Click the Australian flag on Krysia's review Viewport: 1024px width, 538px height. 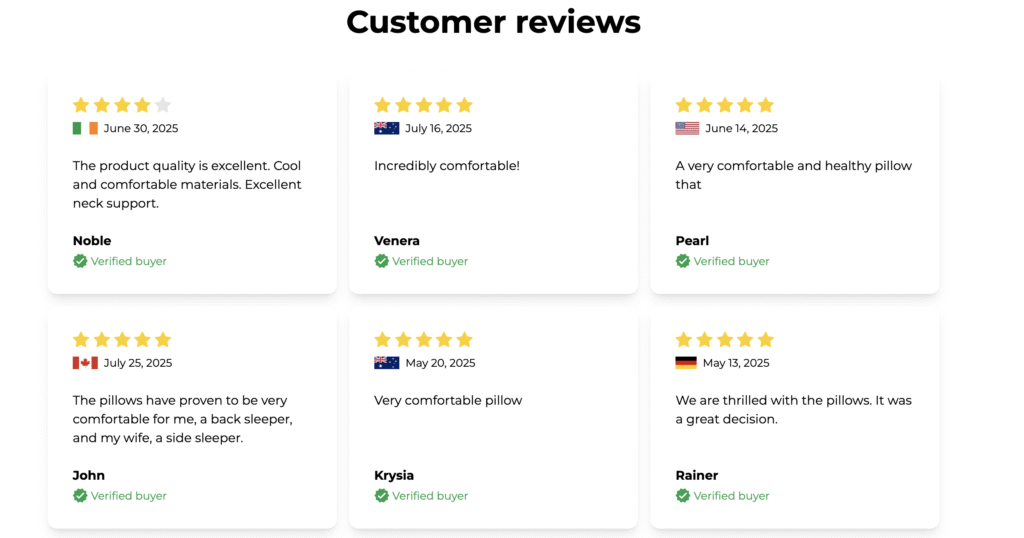pos(386,363)
